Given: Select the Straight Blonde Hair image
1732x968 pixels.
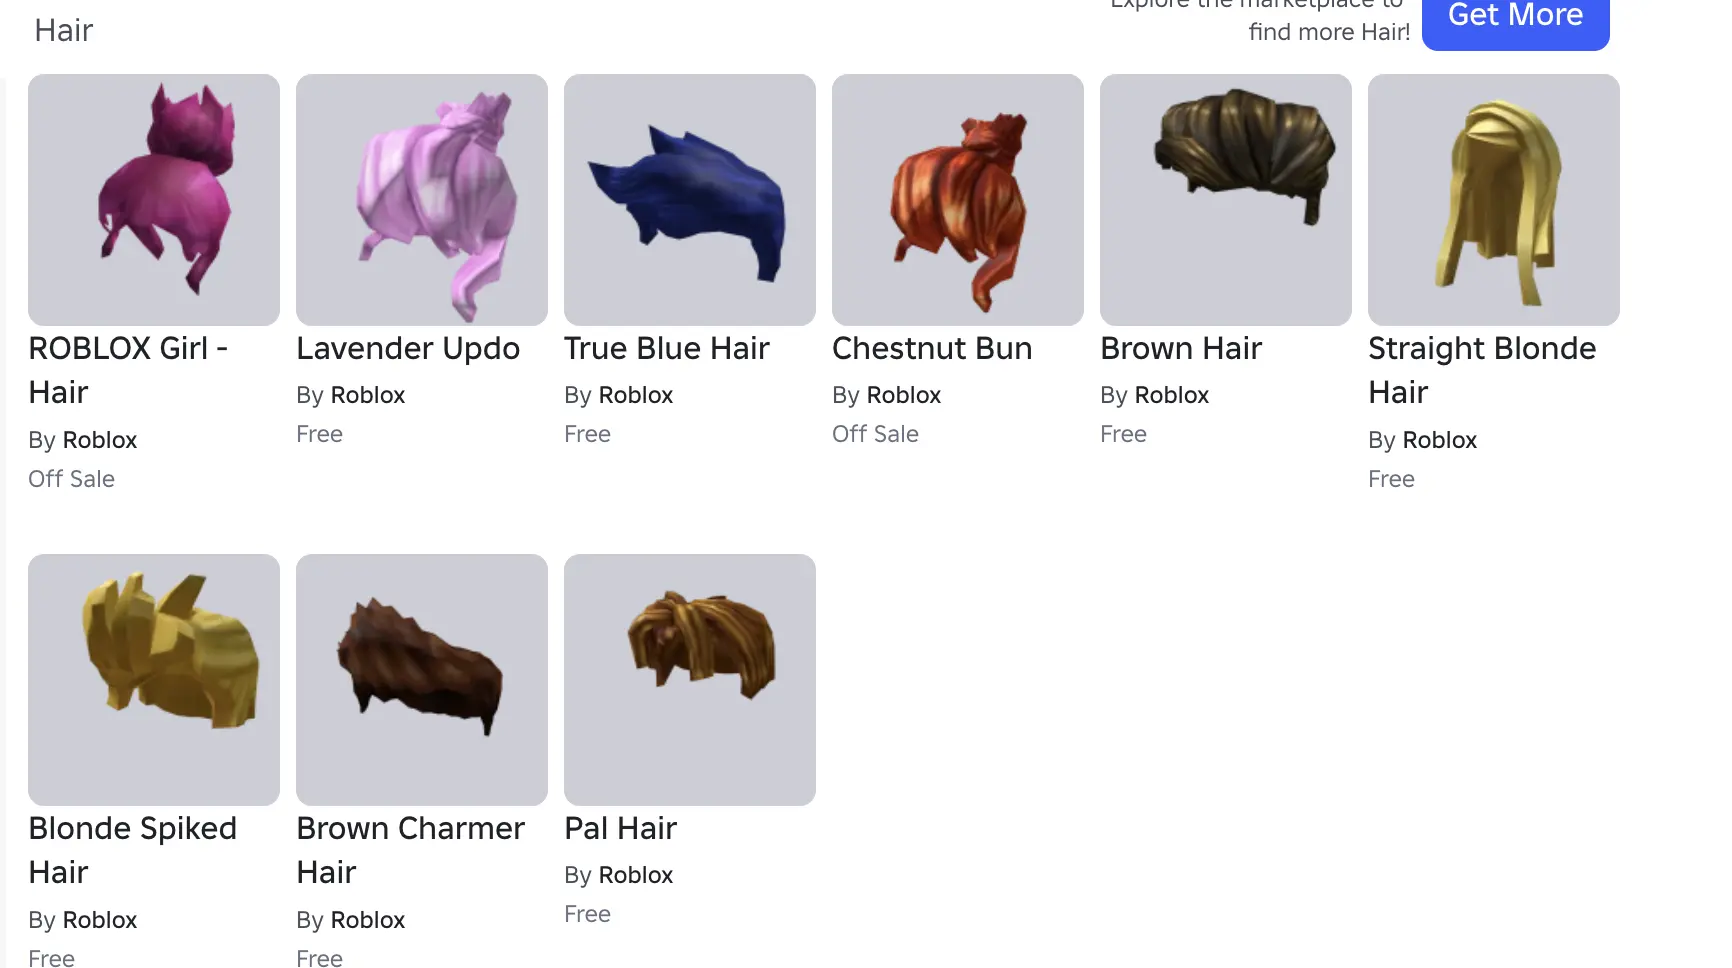Looking at the screenshot, I should 1494,200.
